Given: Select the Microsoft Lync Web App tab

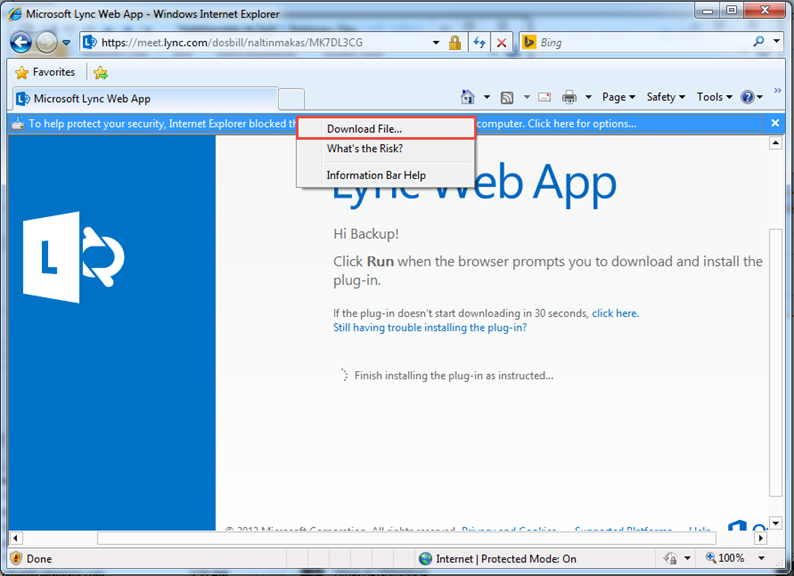Looking at the screenshot, I should click(144, 99).
